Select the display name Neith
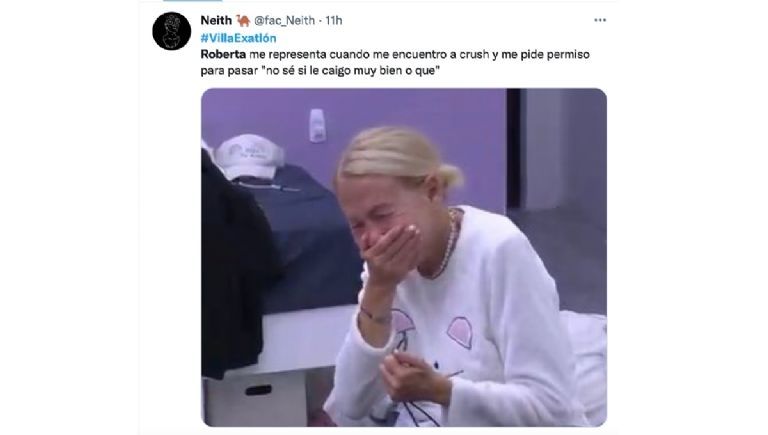 coord(216,20)
